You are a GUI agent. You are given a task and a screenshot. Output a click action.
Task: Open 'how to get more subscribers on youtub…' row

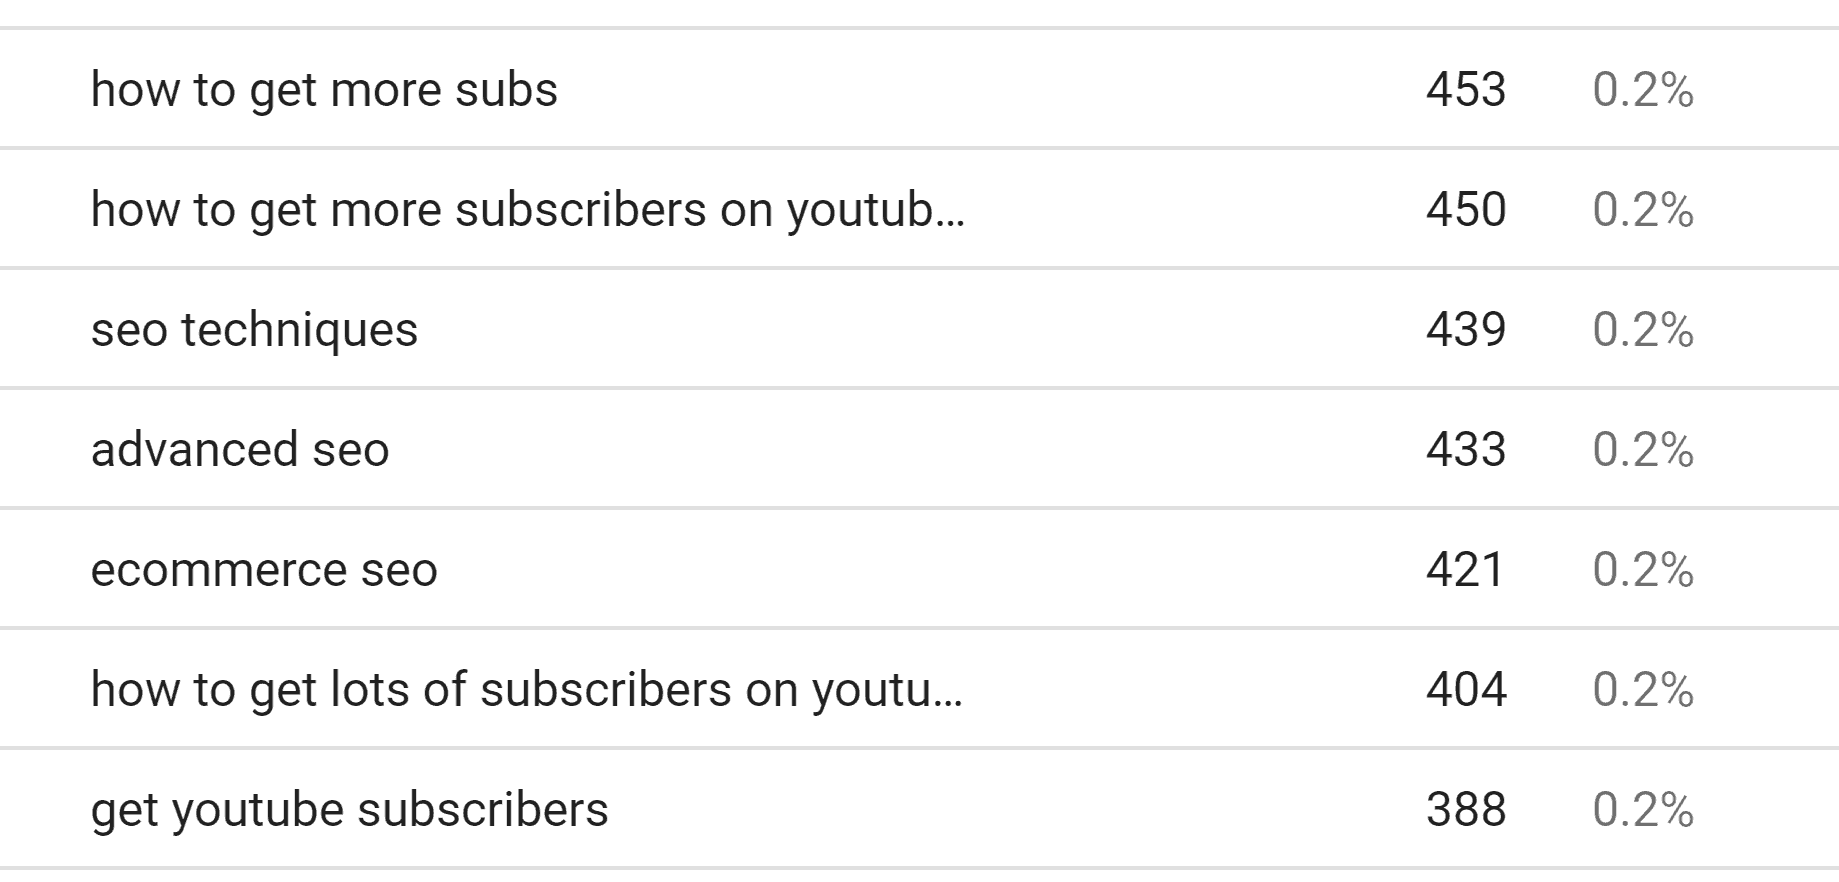point(919,209)
